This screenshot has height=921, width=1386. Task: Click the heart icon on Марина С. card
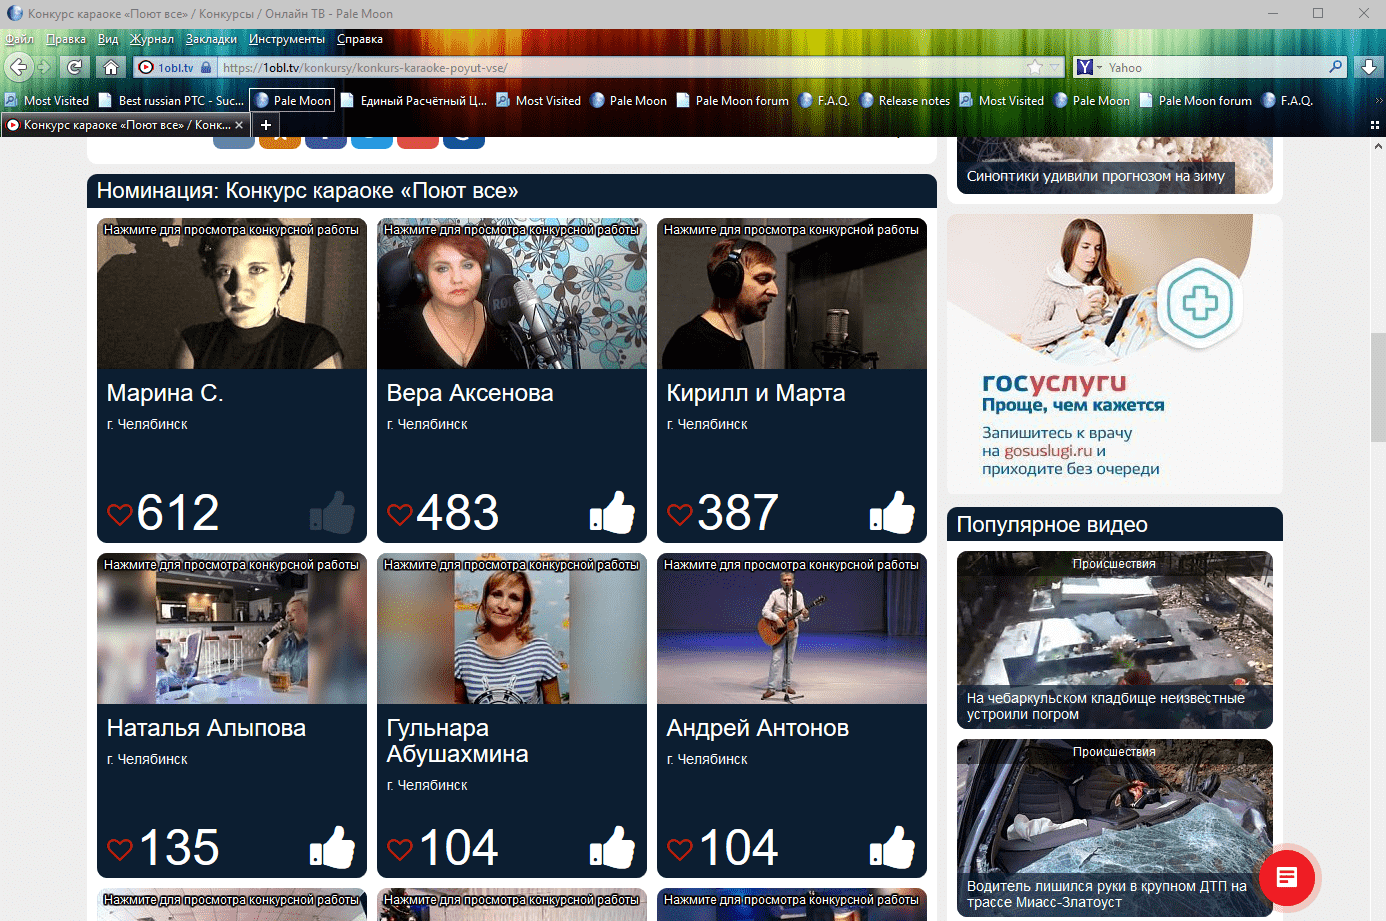coord(120,514)
